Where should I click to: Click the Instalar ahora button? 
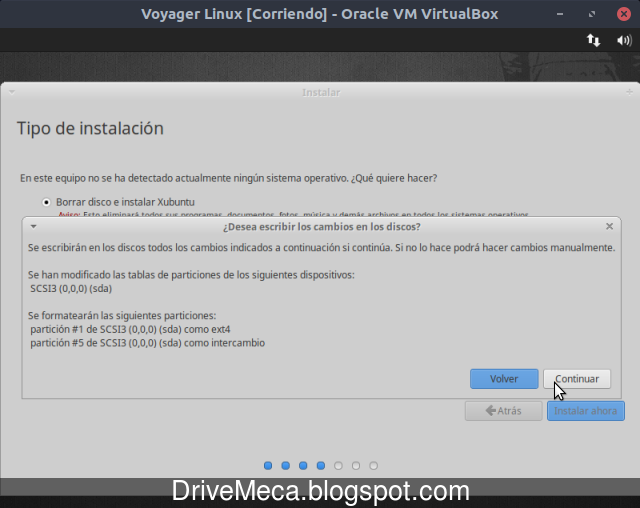pyautogui.click(x=586, y=410)
